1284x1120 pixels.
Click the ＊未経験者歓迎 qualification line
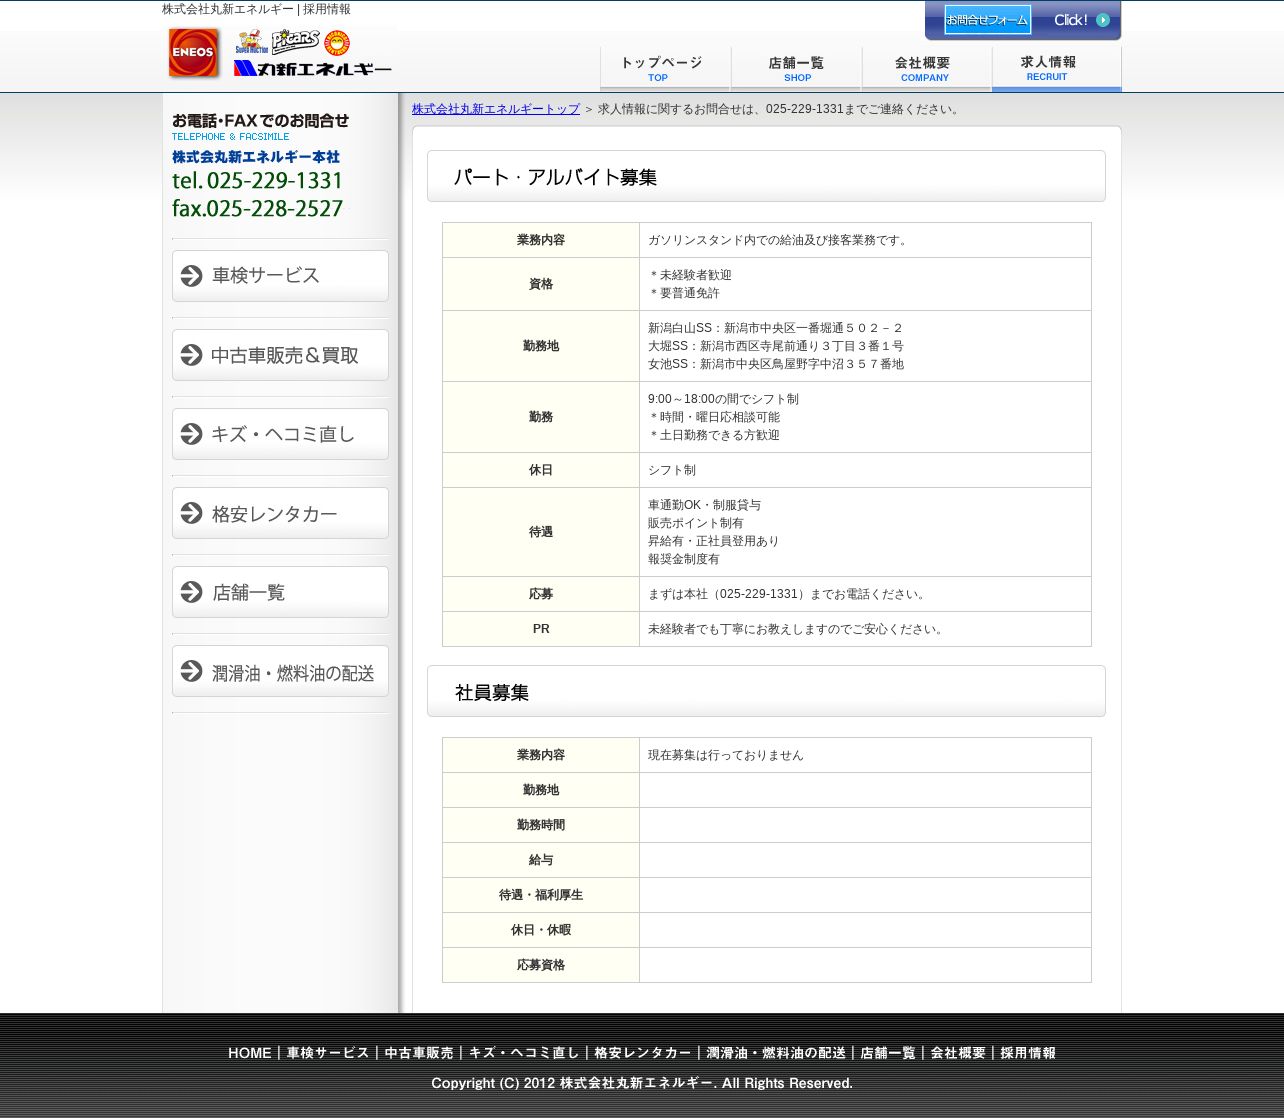[690, 275]
